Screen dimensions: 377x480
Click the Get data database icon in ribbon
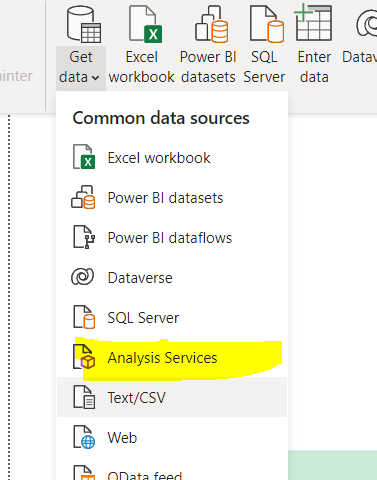pyautogui.click(x=84, y=23)
